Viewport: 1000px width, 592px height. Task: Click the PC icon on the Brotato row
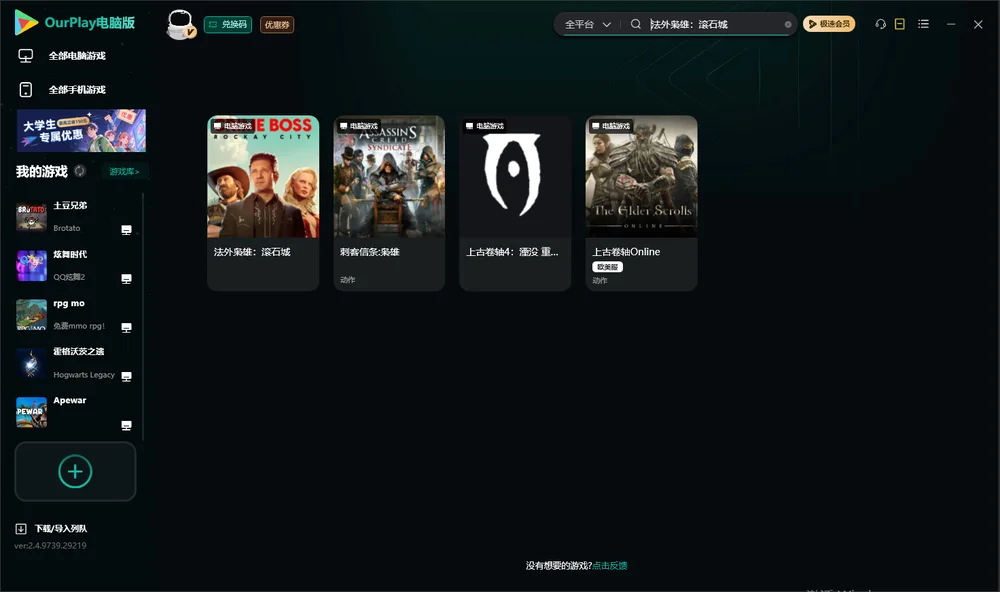(126, 230)
